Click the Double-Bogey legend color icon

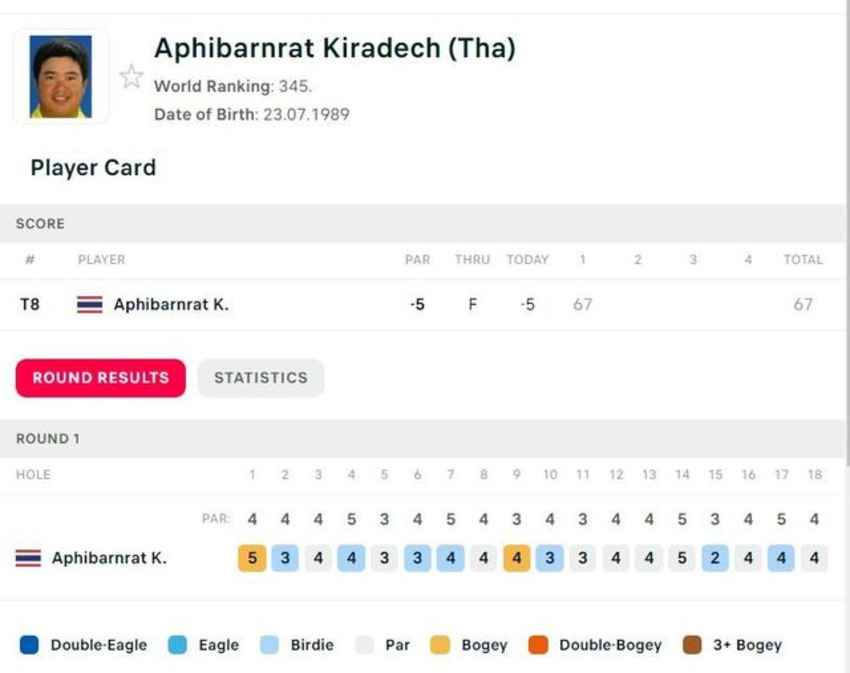(x=538, y=645)
